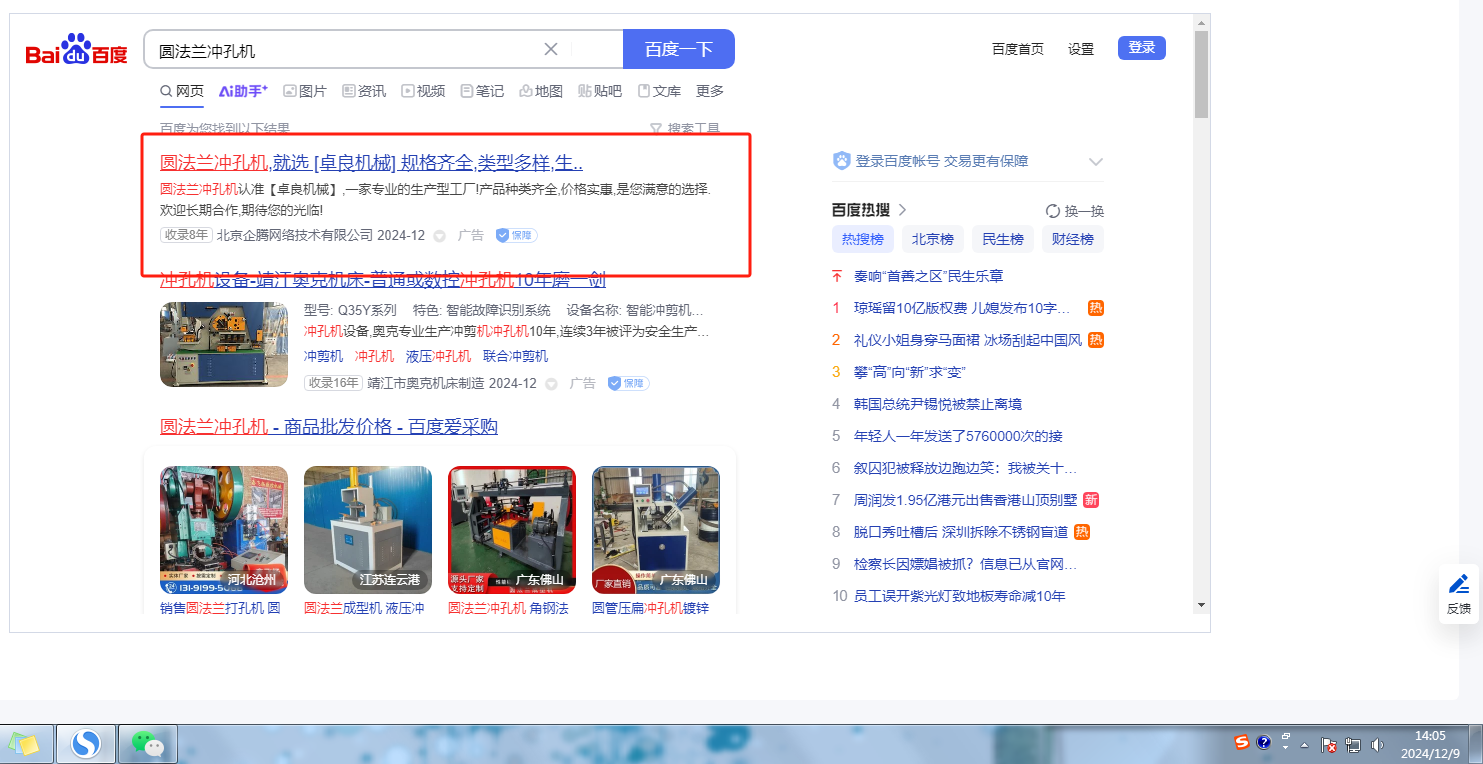Open the 联合冲剪机 sub-link
This screenshot has height=764, width=1483.
click(x=515, y=356)
